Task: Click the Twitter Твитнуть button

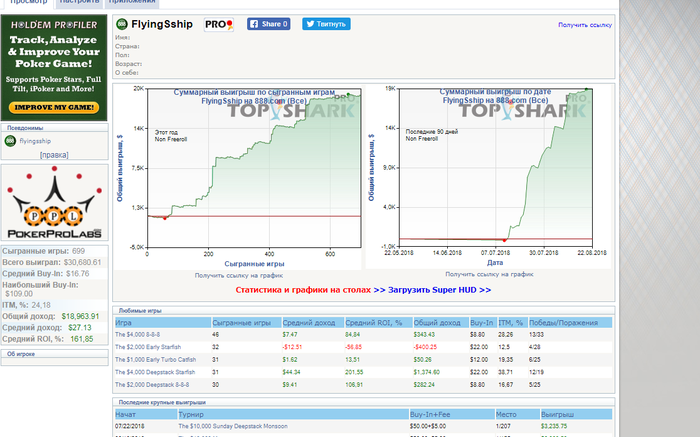Action: (x=326, y=24)
